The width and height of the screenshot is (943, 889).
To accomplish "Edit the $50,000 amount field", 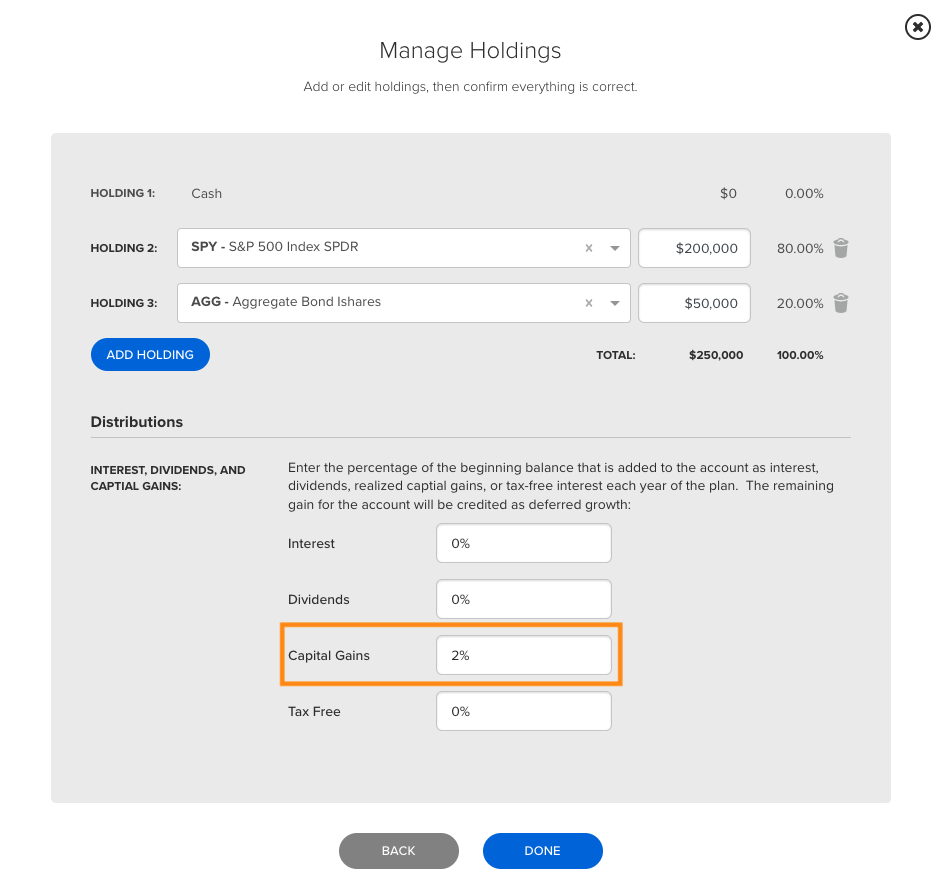I will click(x=694, y=303).
